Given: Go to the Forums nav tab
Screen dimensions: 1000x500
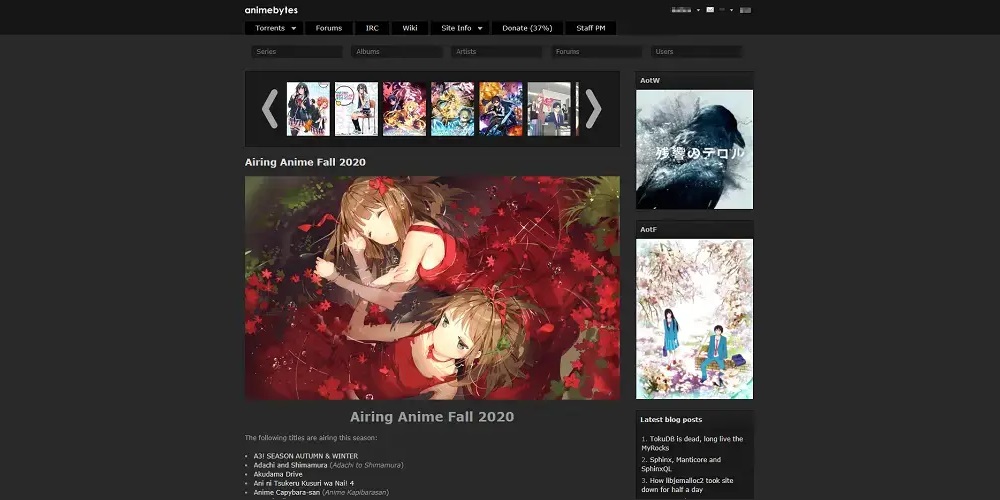Looking at the screenshot, I should click(328, 28).
